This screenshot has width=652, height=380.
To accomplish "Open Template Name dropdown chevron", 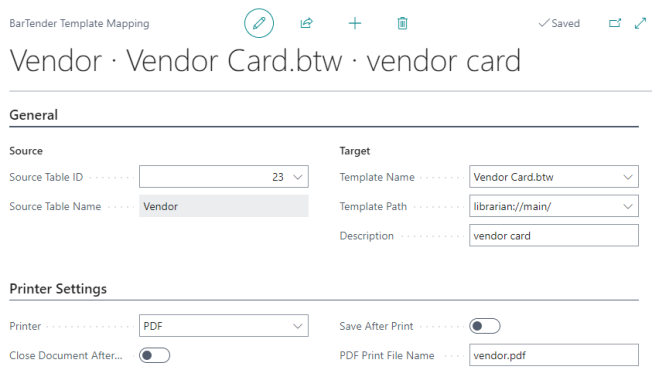I will [x=628, y=177].
